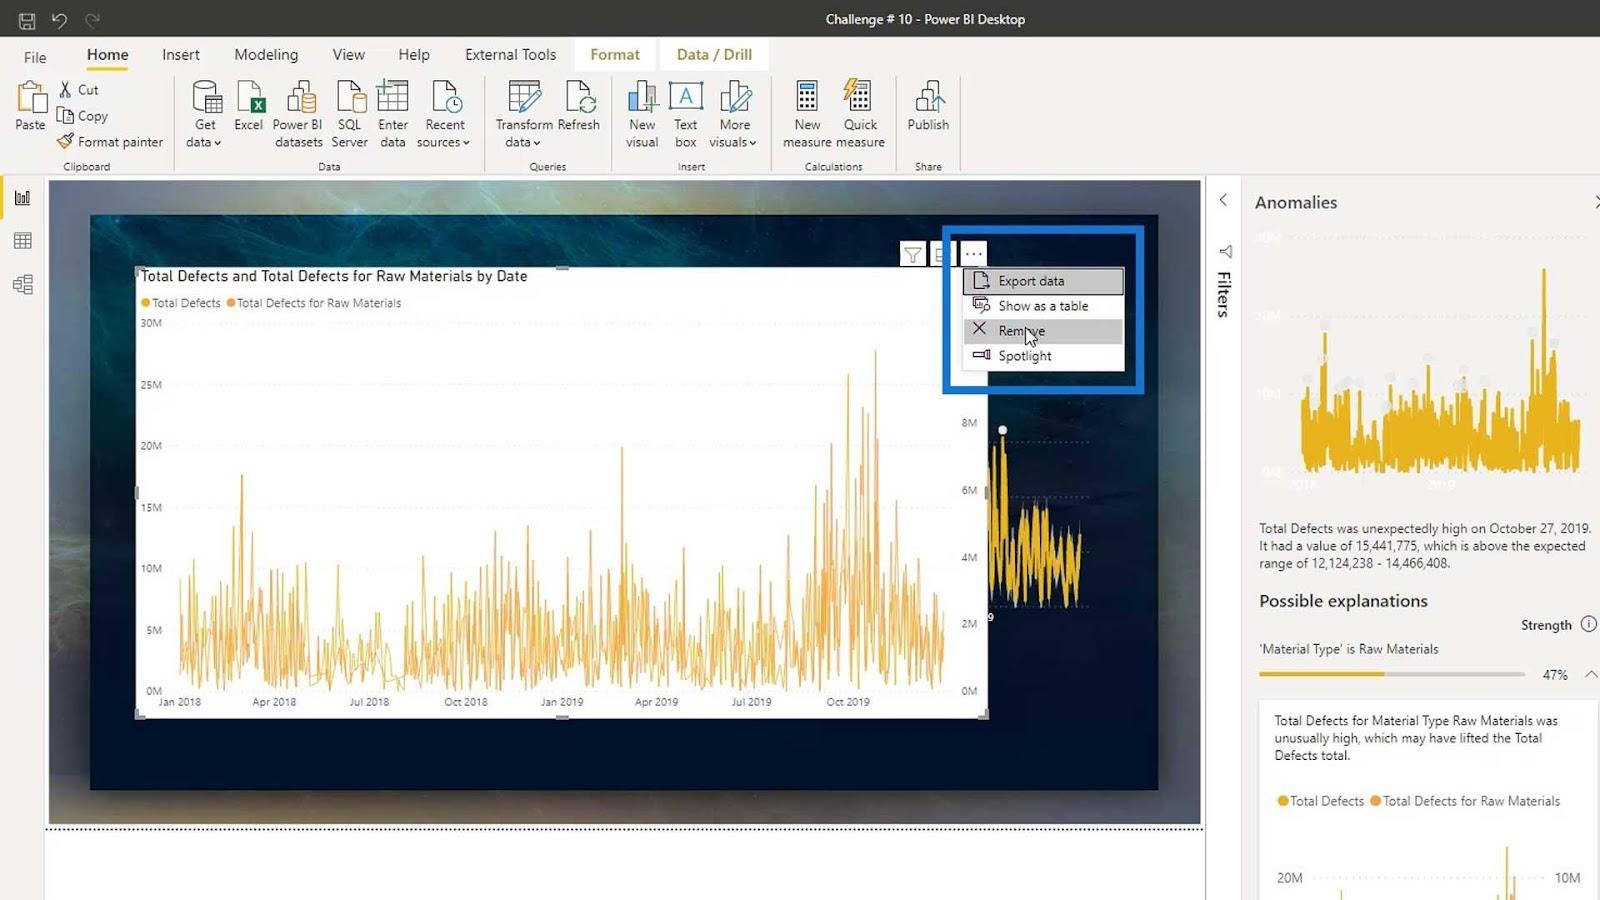Switch to the Help tab
The width and height of the screenshot is (1600, 900).
point(414,55)
